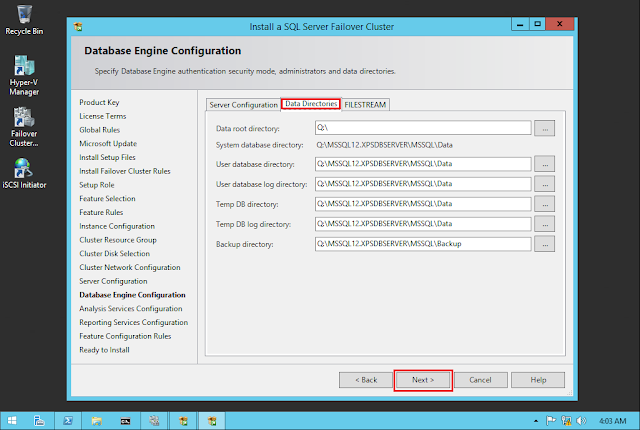This screenshot has height=430, width=640.
Task: Click the 4:03 AM taskbar clock
Action: (x=612, y=421)
